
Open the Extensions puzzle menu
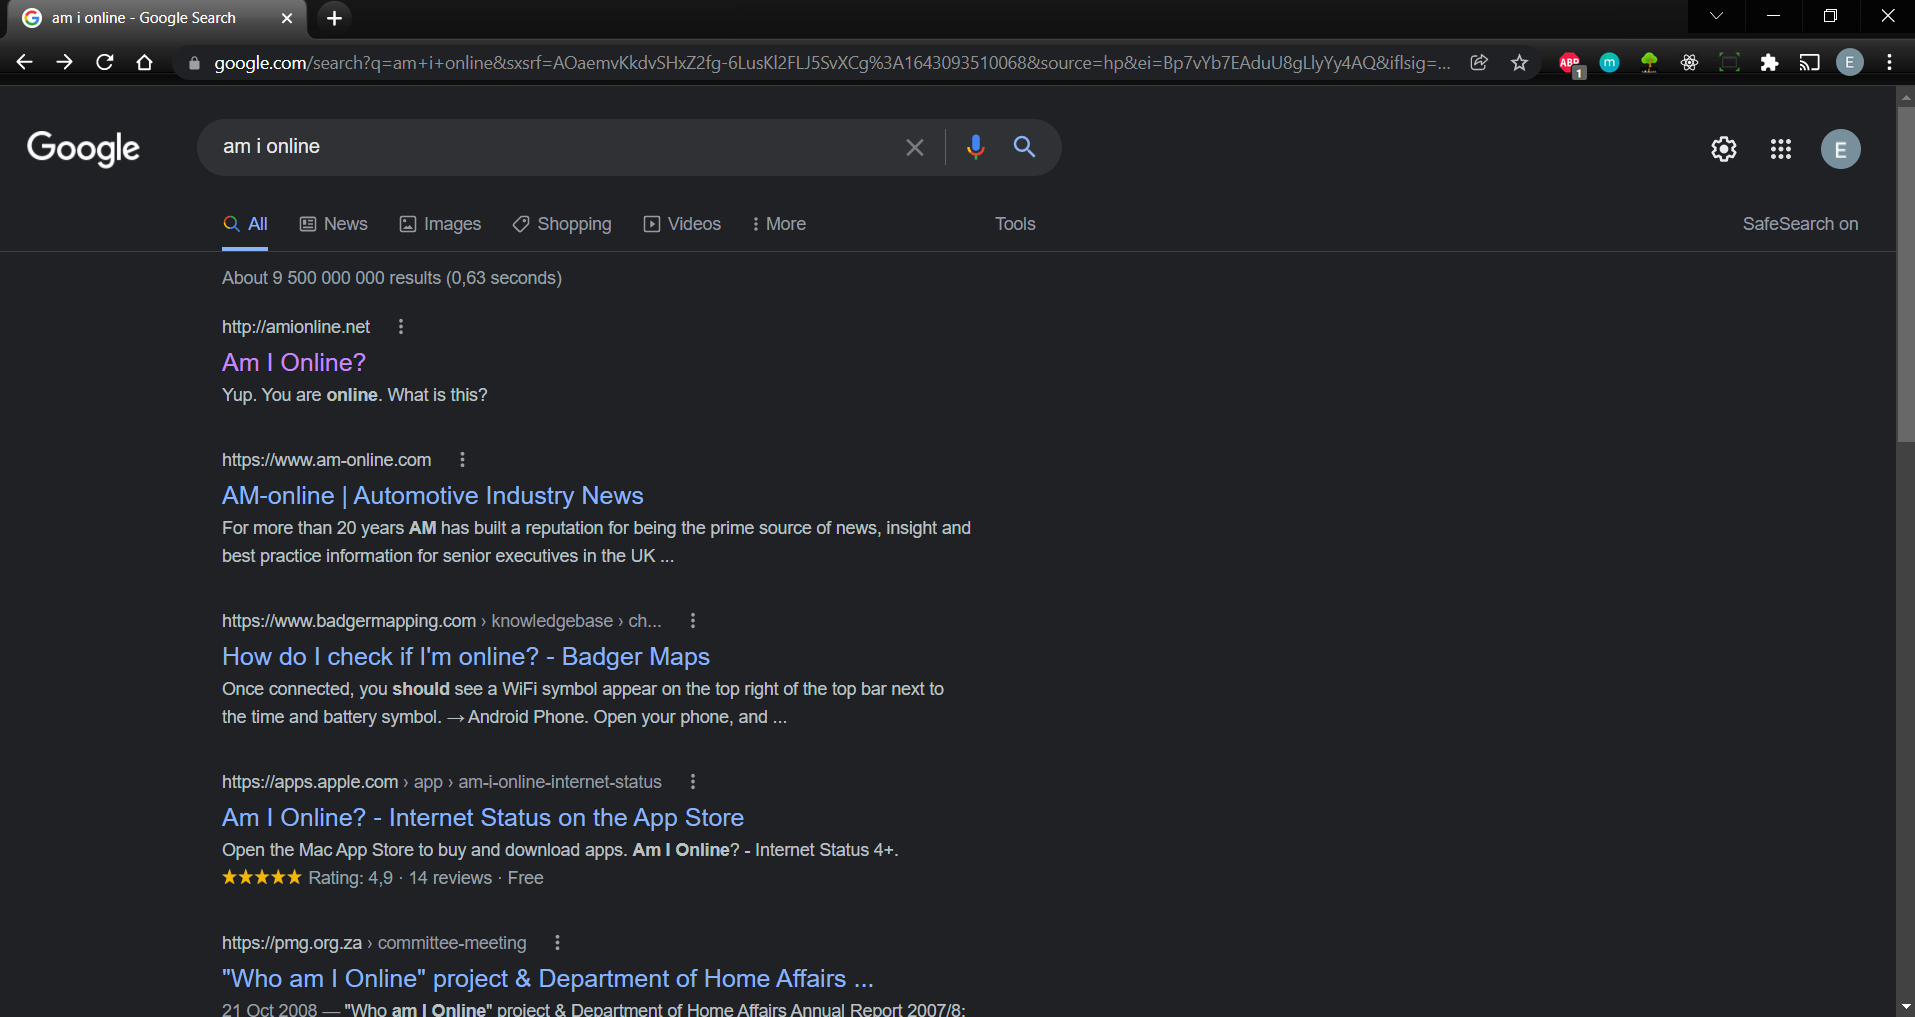[1769, 62]
